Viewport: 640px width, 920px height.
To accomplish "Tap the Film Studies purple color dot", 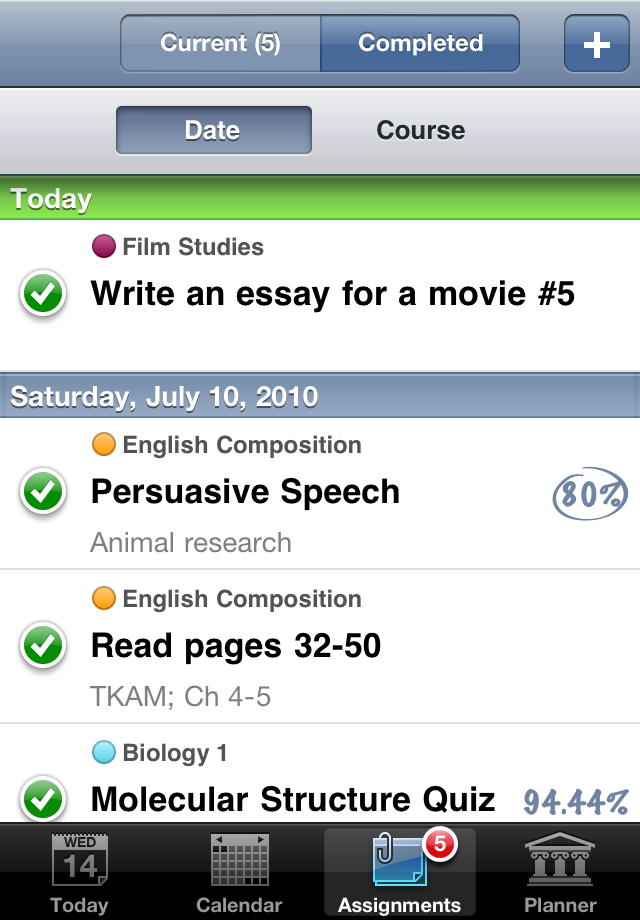I will point(103,247).
